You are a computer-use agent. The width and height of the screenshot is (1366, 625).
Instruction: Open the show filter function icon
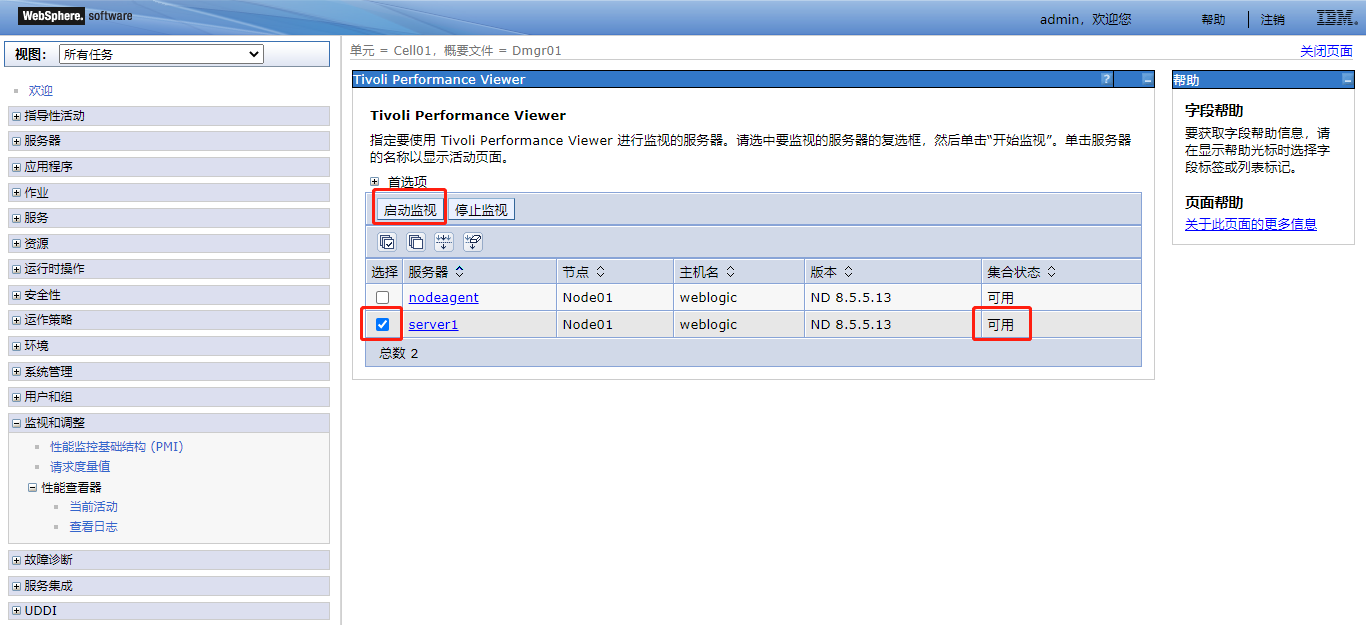[443, 241]
